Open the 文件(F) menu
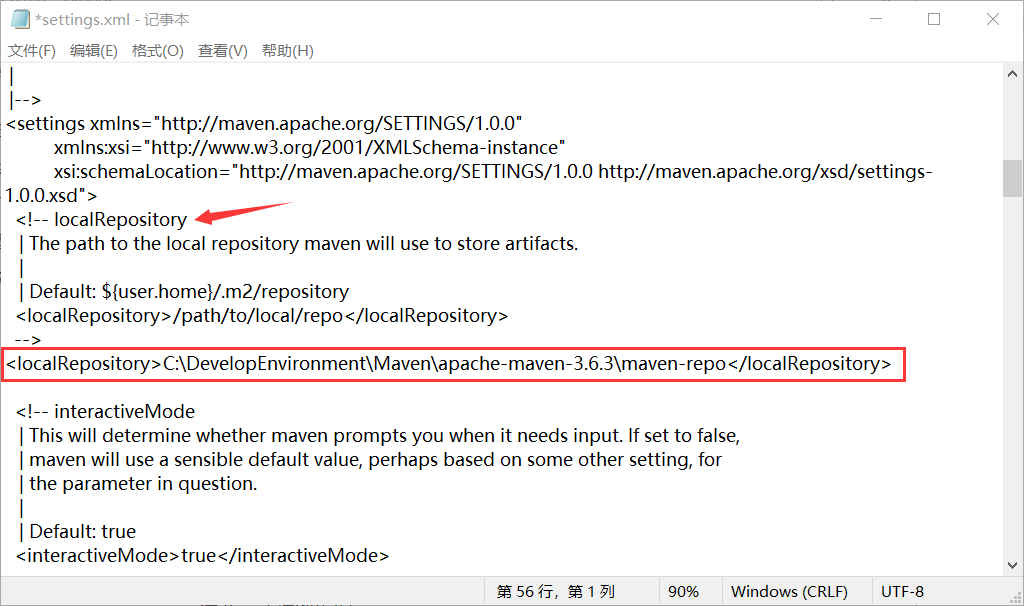This screenshot has width=1024, height=606. coord(31,51)
